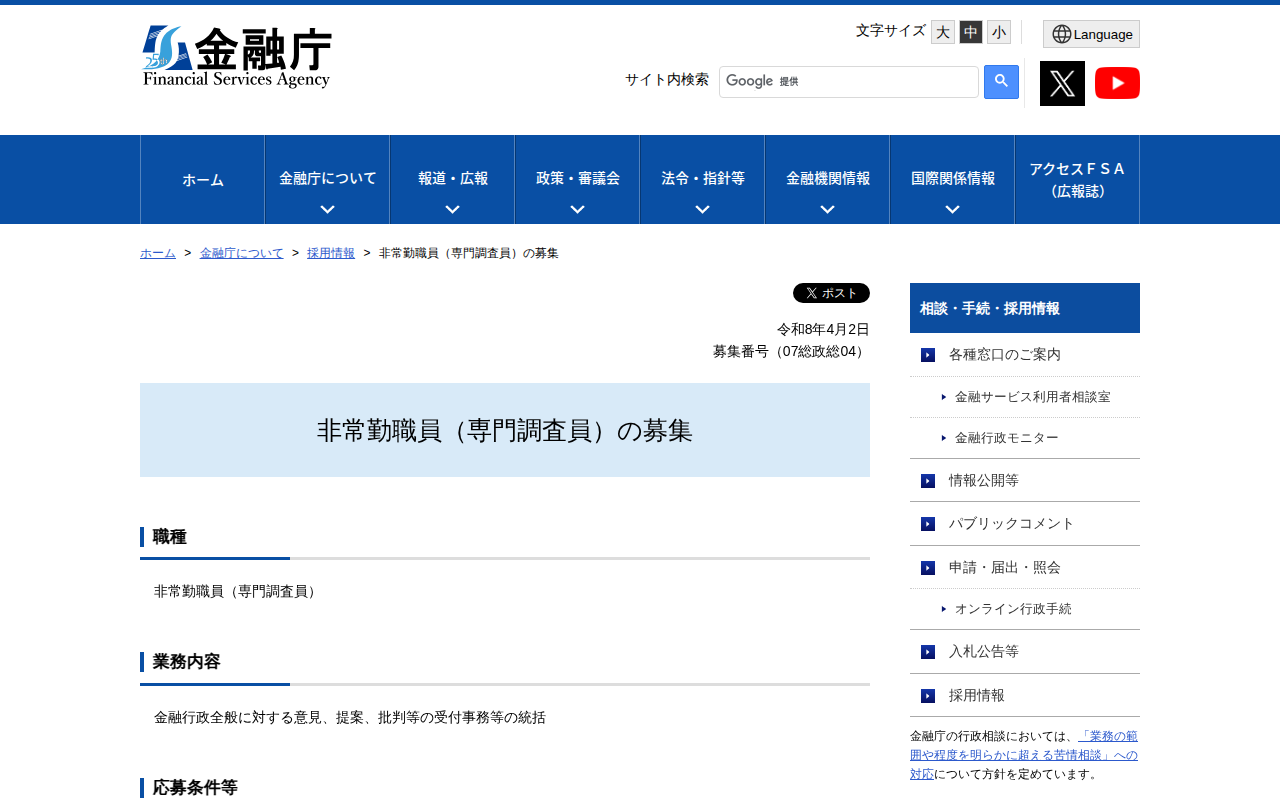This screenshot has height=800, width=1280.
Task: Open 申請・届出・照会 in the sidebar
Action: (x=1025, y=567)
